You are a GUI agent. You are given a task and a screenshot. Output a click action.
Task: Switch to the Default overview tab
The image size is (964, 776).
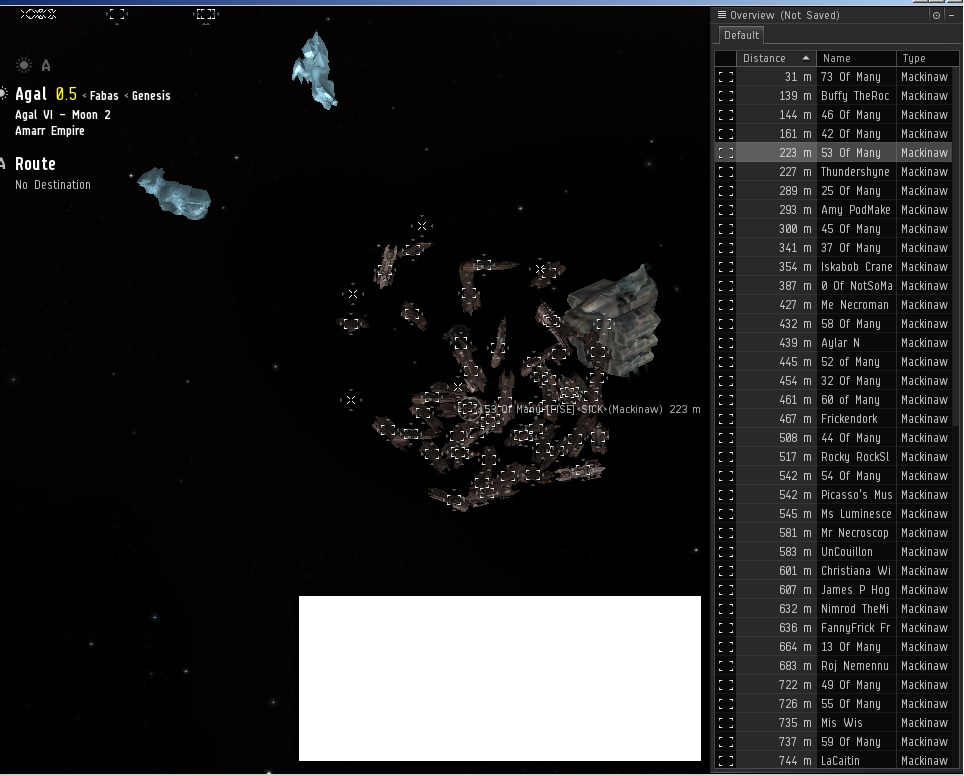point(741,35)
